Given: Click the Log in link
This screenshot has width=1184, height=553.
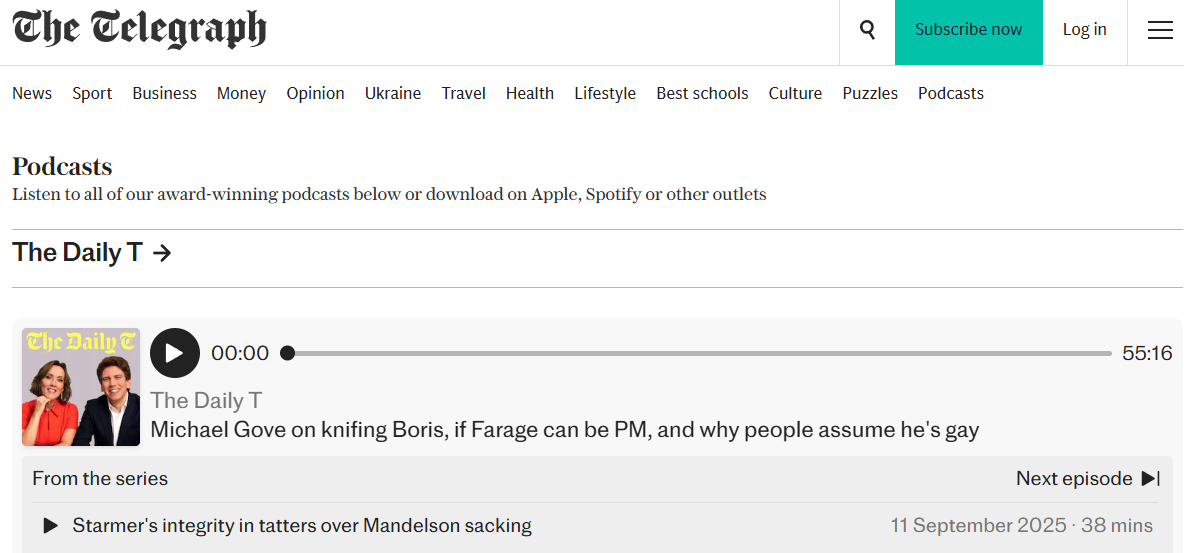Looking at the screenshot, I should [1084, 30].
